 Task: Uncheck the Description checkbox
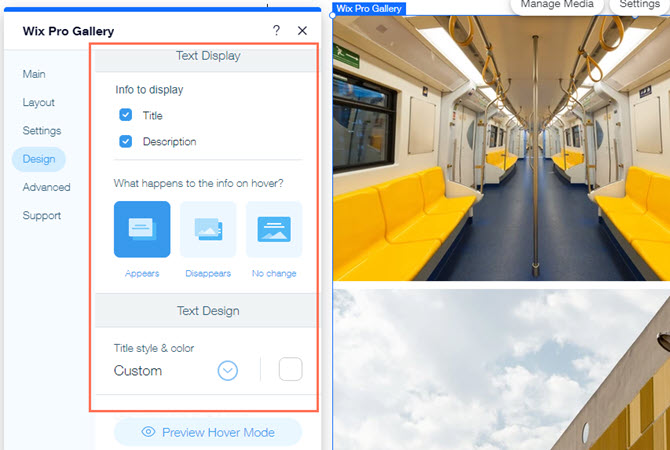coord(126,141)
